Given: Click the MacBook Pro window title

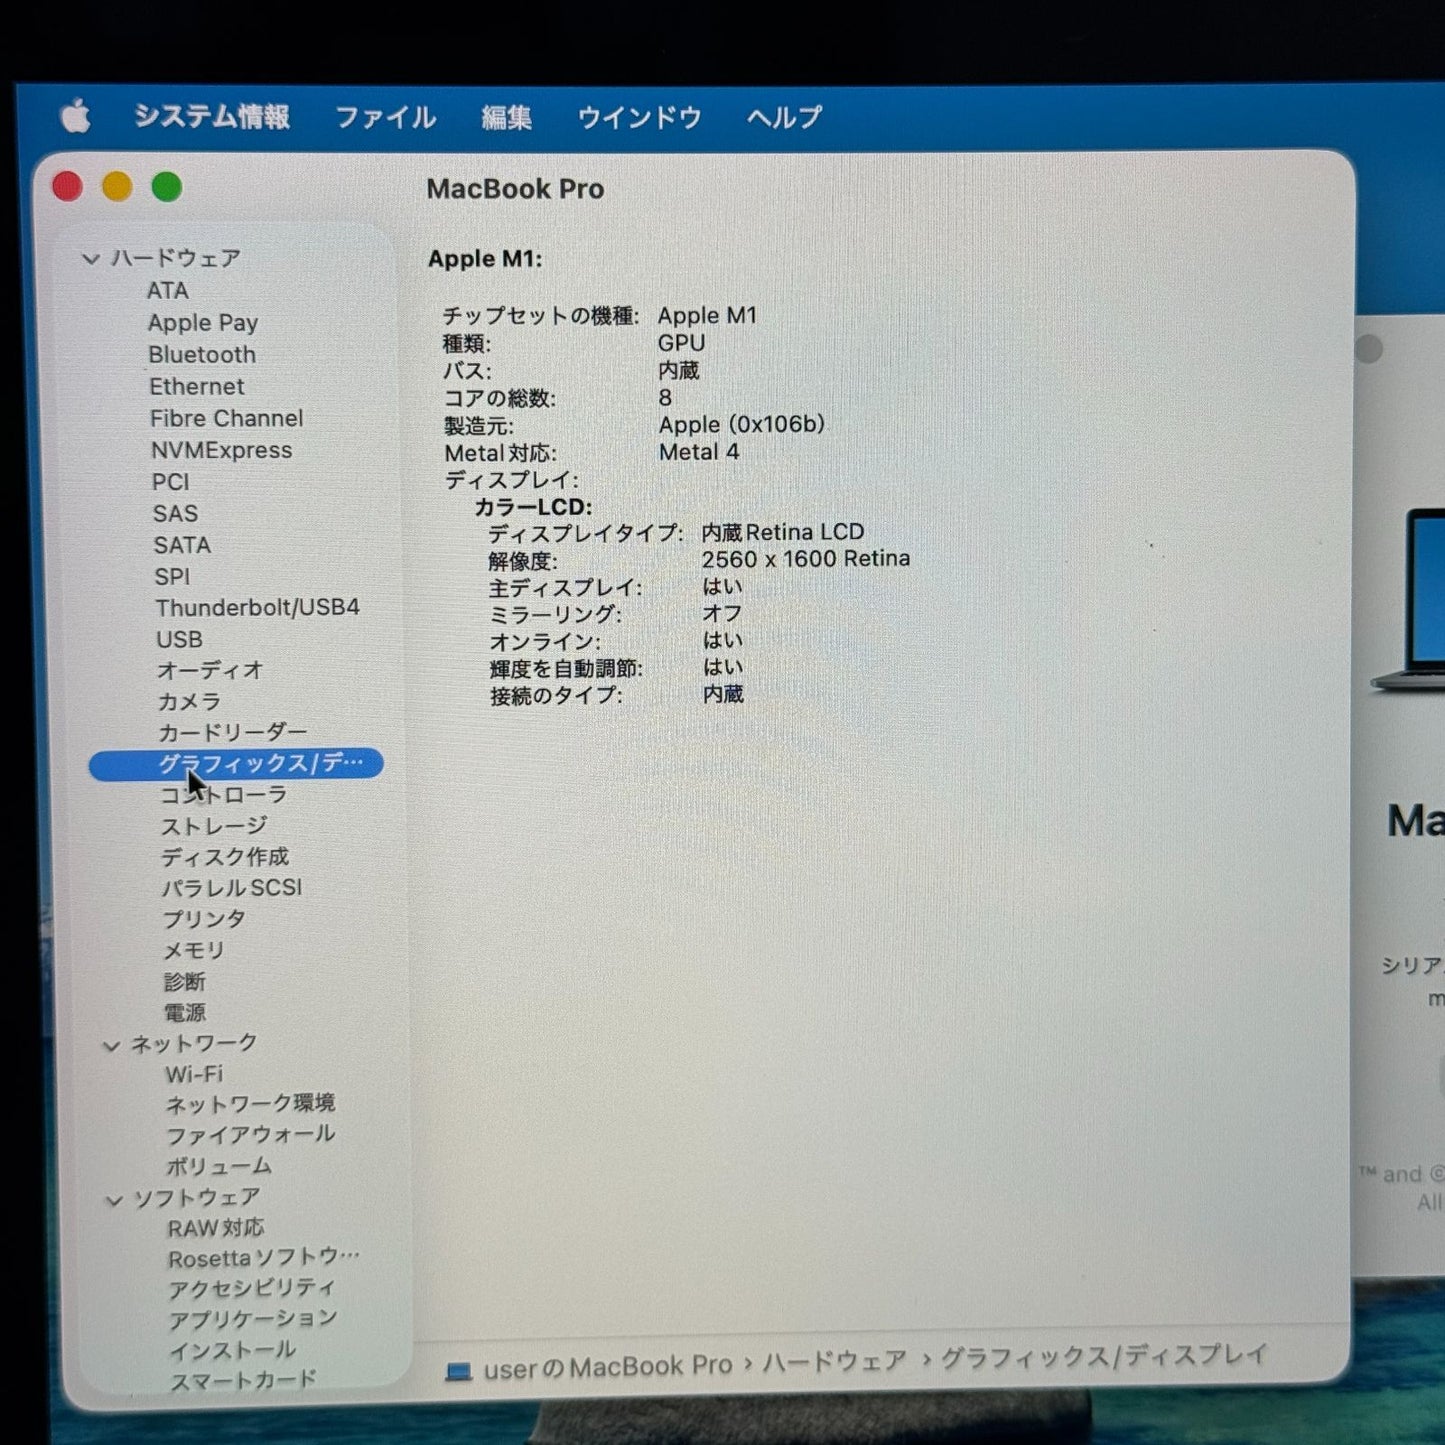Looking at the screenshot, I should pos(515,189).
